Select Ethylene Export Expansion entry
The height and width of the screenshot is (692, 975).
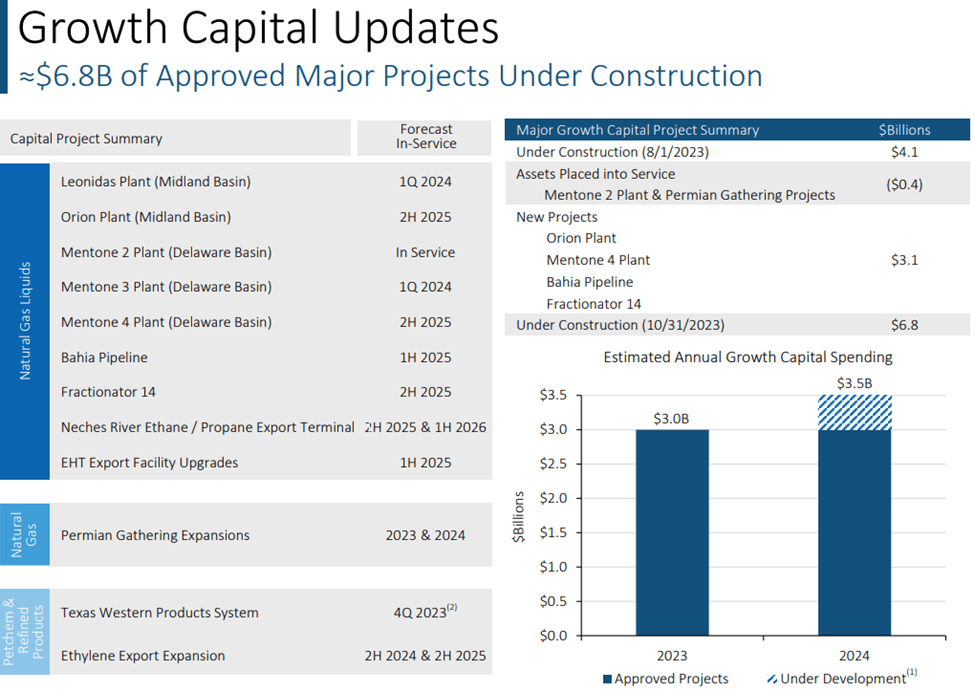[143, 655]
